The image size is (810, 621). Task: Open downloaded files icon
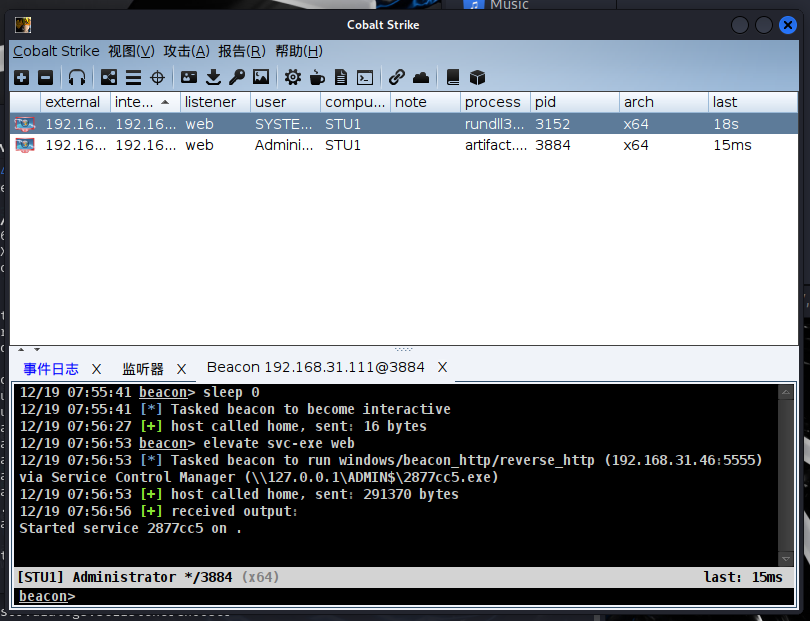[213, 78]
